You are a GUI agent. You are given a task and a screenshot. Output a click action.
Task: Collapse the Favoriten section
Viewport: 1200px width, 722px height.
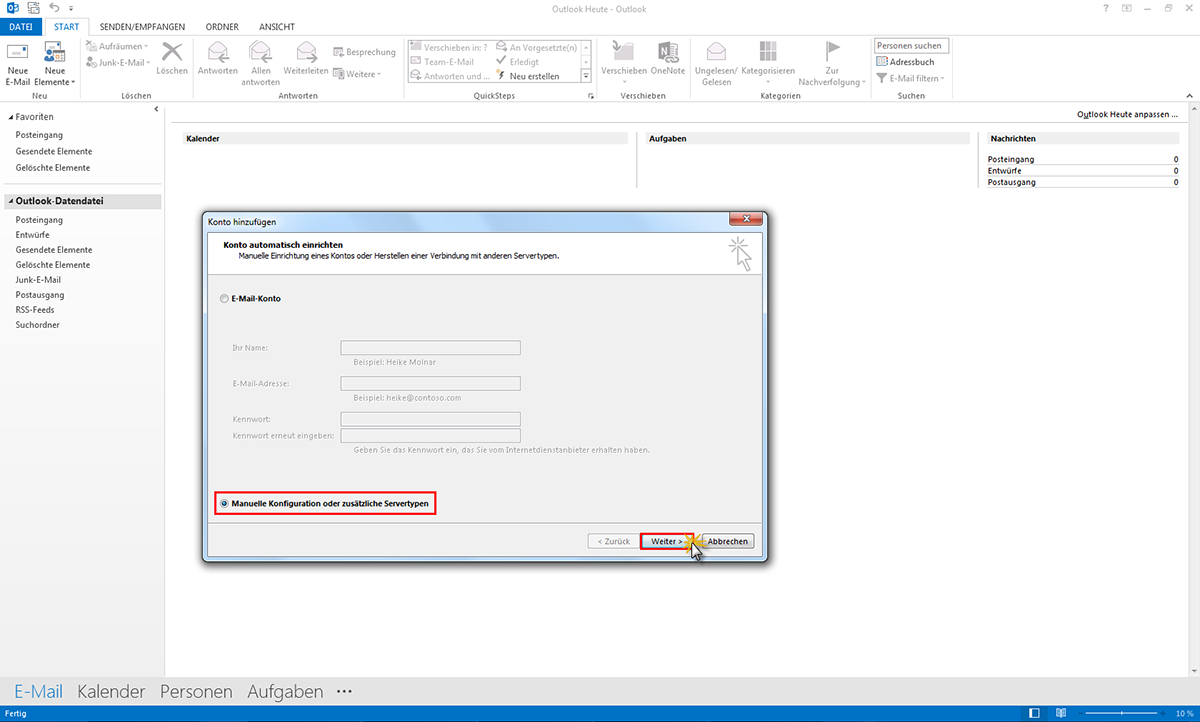pyautogui.click(x=9, y=117)
